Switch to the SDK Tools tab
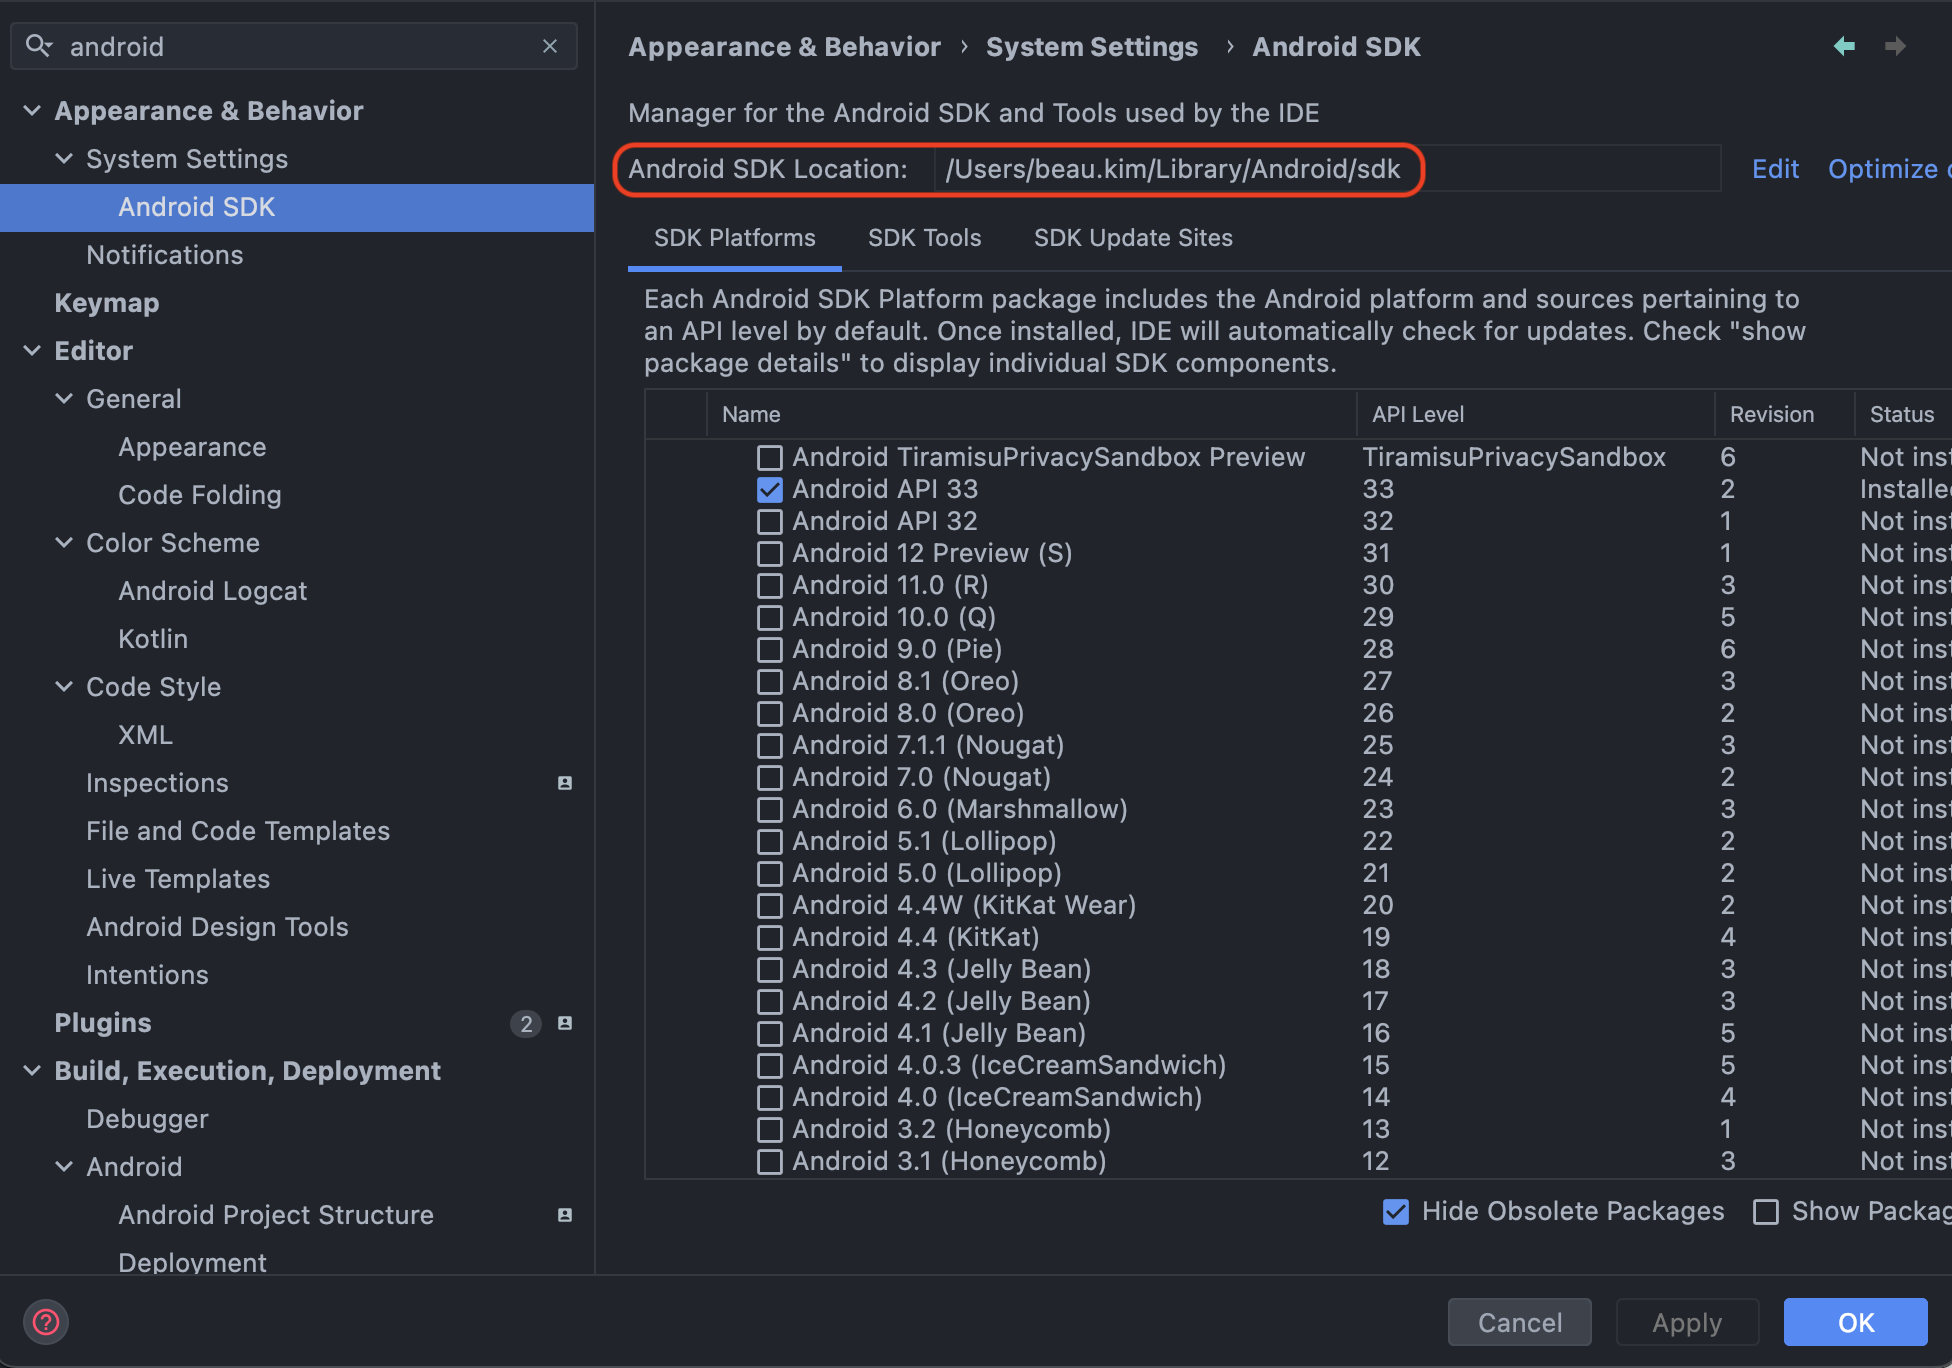The width and height of the screenshot is (1952, 1368). coord(924,238)
